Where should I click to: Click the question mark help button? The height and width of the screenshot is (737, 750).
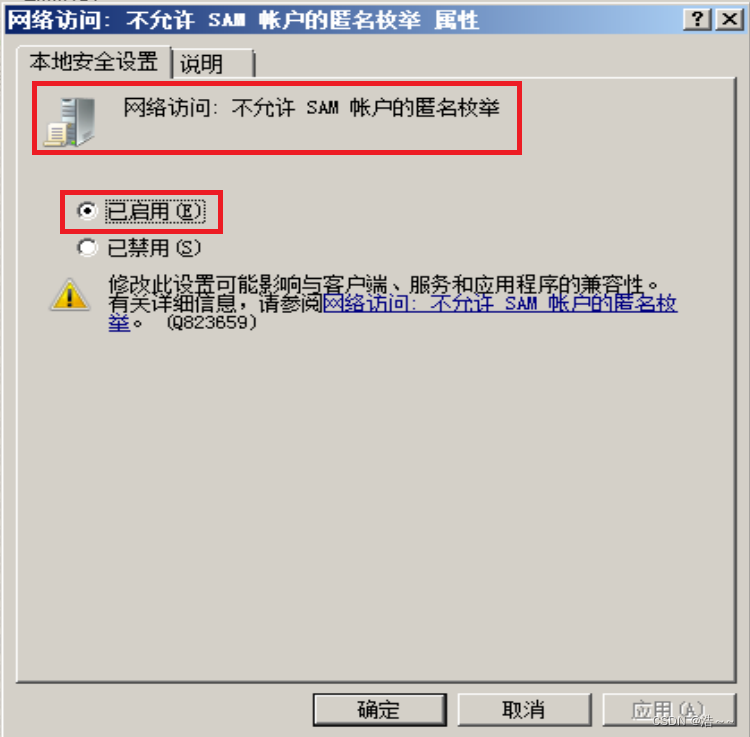tap(697, 20)
